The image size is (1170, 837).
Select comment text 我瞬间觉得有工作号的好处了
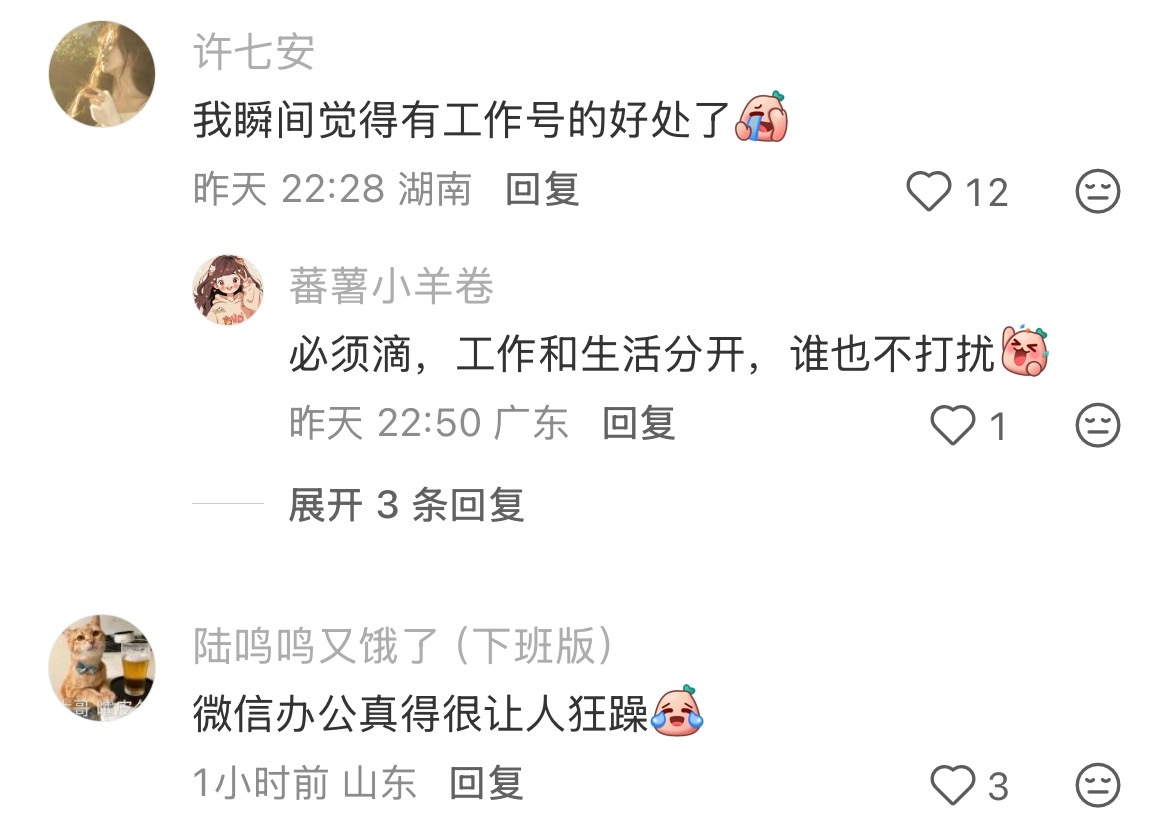pyautogui.click(x=461, y=119)
